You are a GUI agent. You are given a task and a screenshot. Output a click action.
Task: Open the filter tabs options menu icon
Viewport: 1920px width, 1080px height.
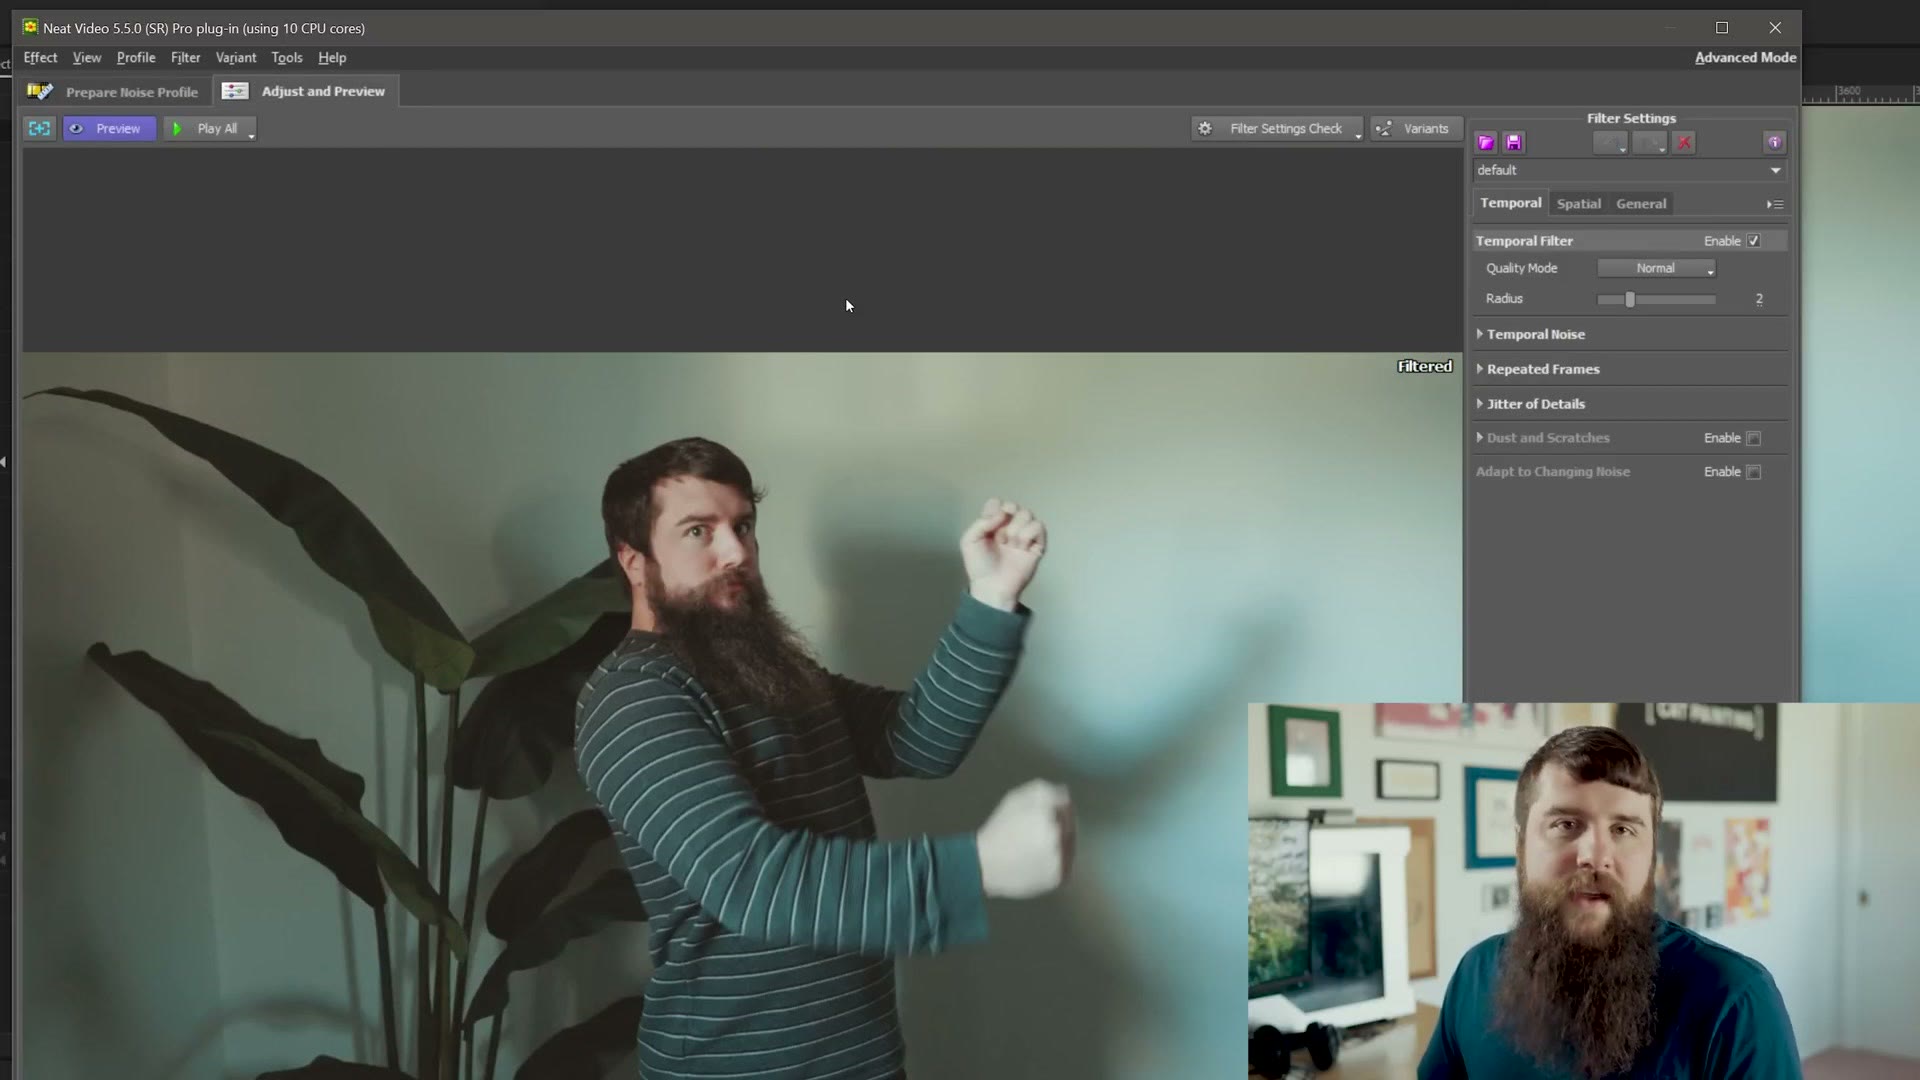coord(1775,204)
